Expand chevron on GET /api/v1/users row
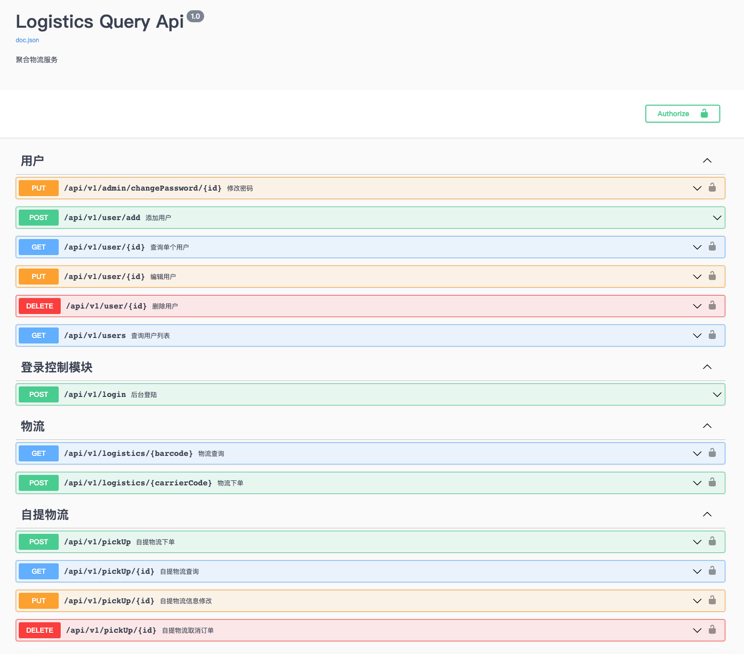Image resolution: width=744 pixels, height=654 pixels. tap(697, 336)
